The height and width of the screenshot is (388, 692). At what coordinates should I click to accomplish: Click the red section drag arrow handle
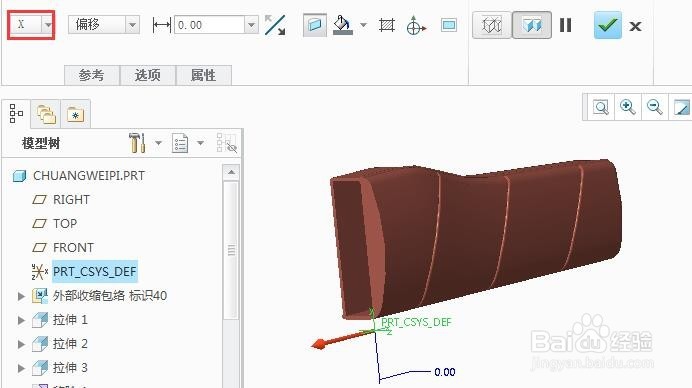pos(319,344)
